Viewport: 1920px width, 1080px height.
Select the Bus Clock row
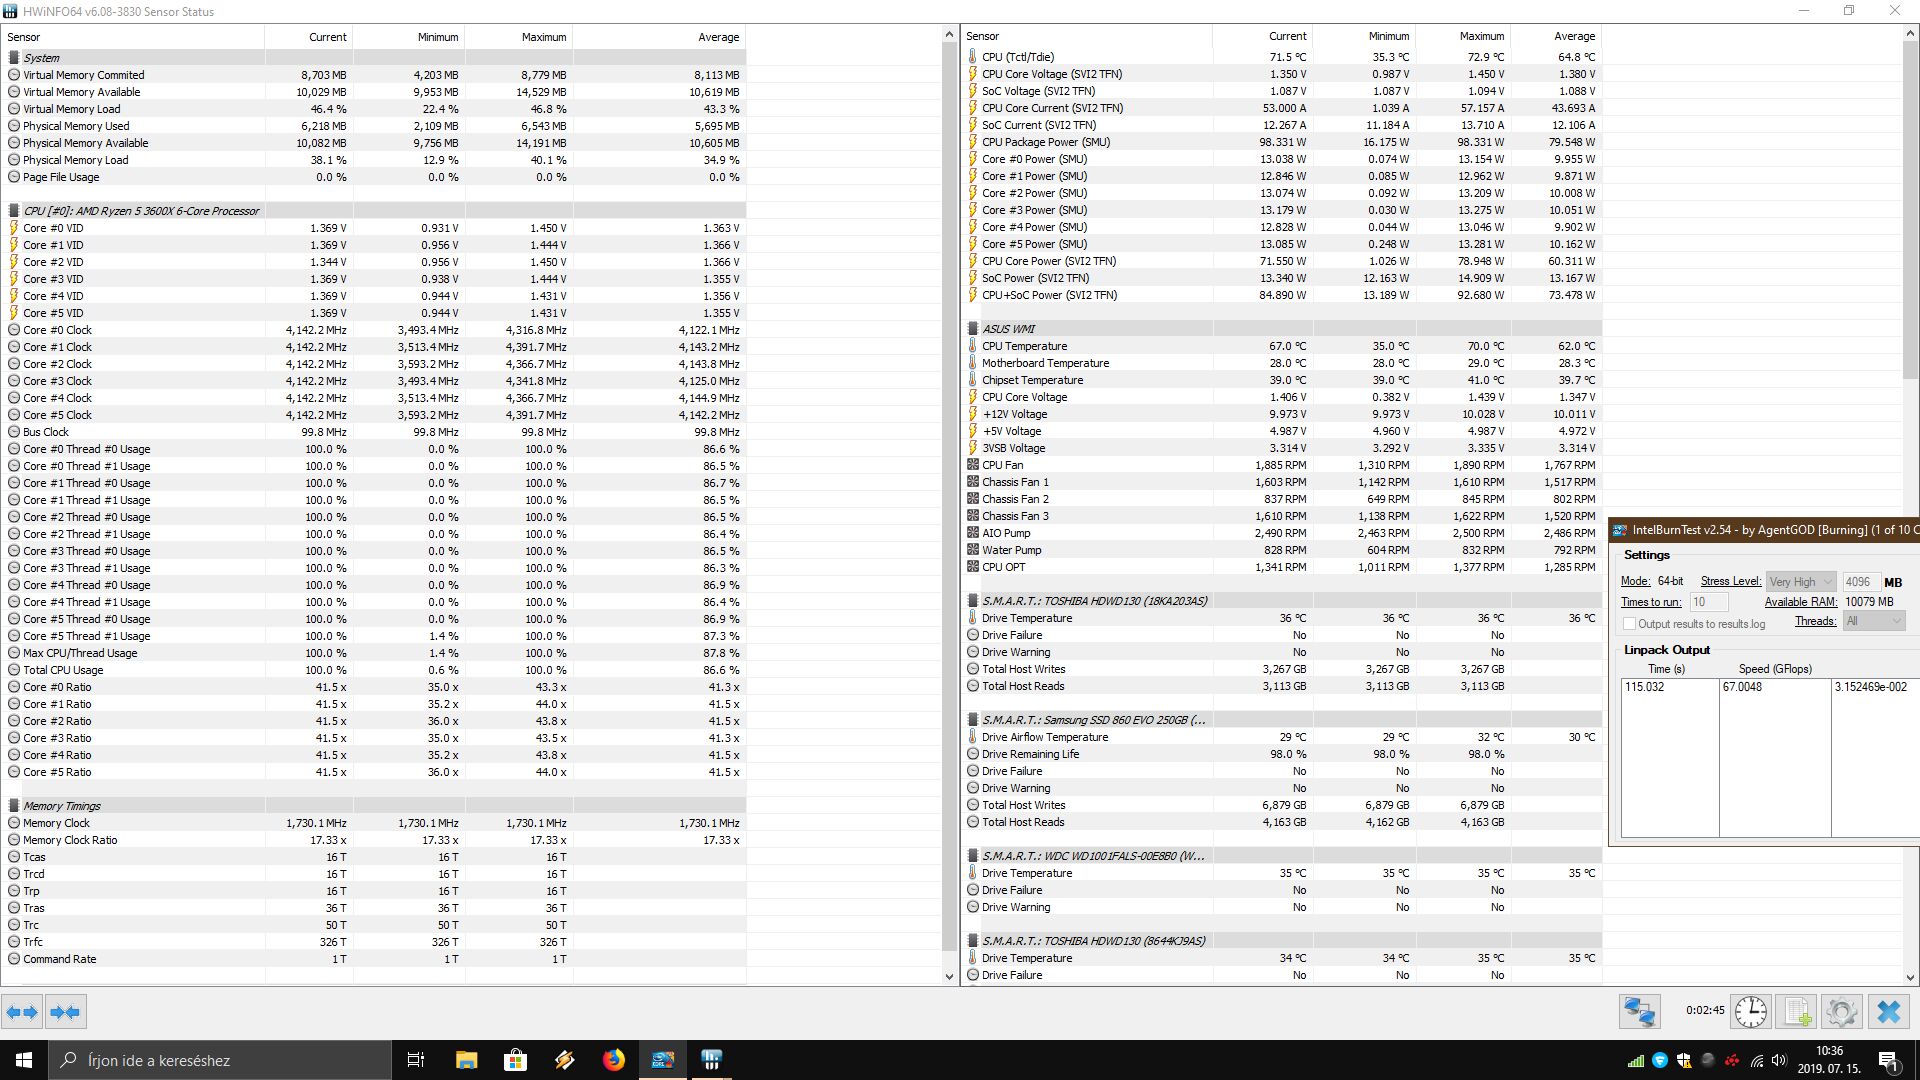pyautogui.click(x=375, y=432)
